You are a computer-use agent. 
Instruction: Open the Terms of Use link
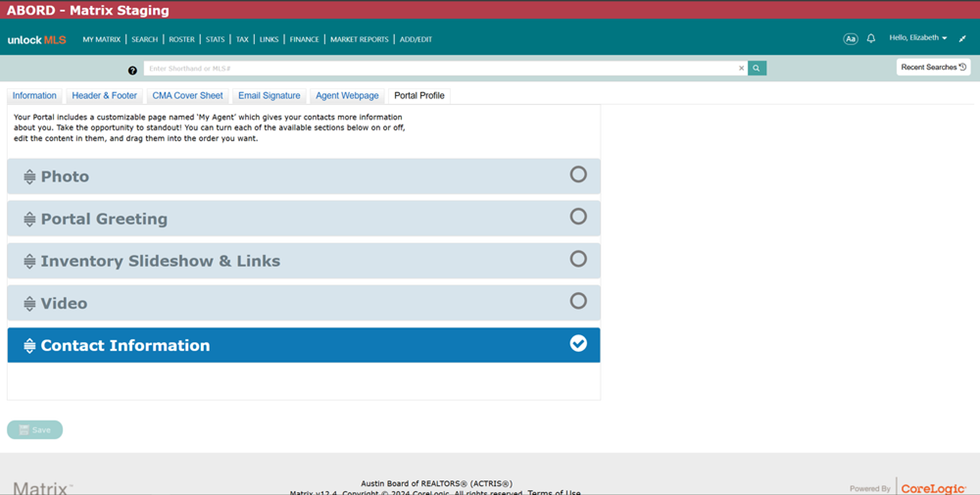click(554, 492)
